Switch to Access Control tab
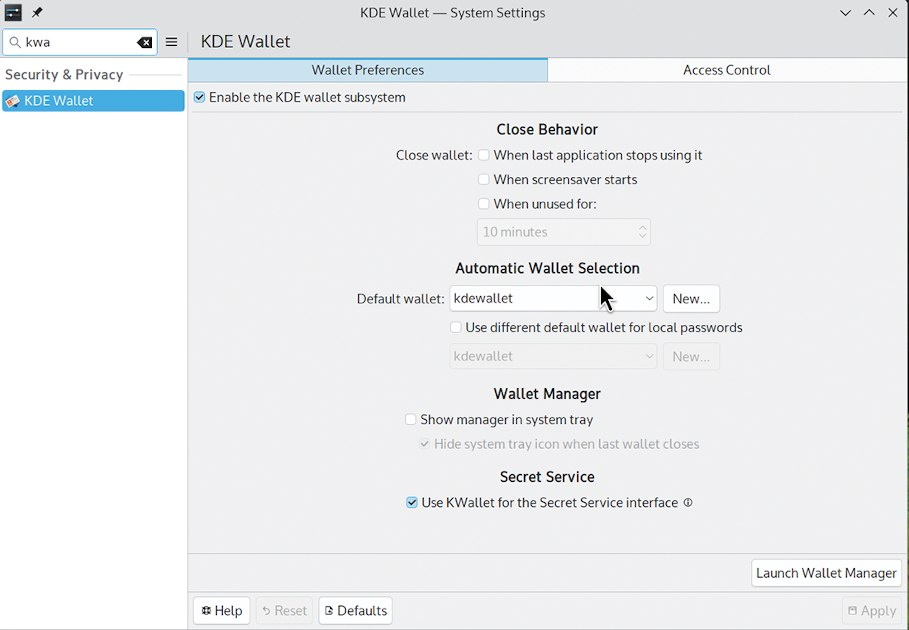The image size is (909, 630). coord(726,70)
